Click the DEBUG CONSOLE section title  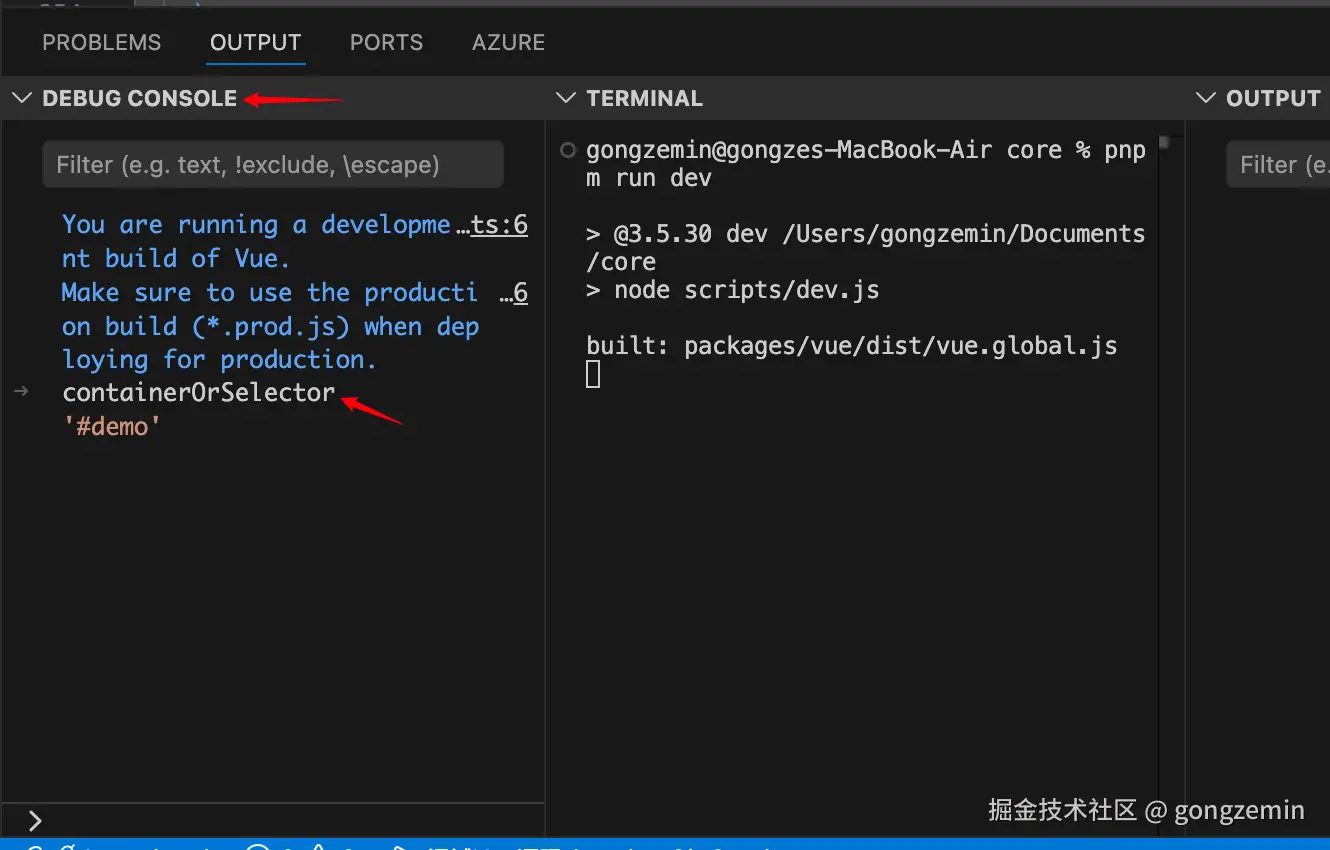140,98
